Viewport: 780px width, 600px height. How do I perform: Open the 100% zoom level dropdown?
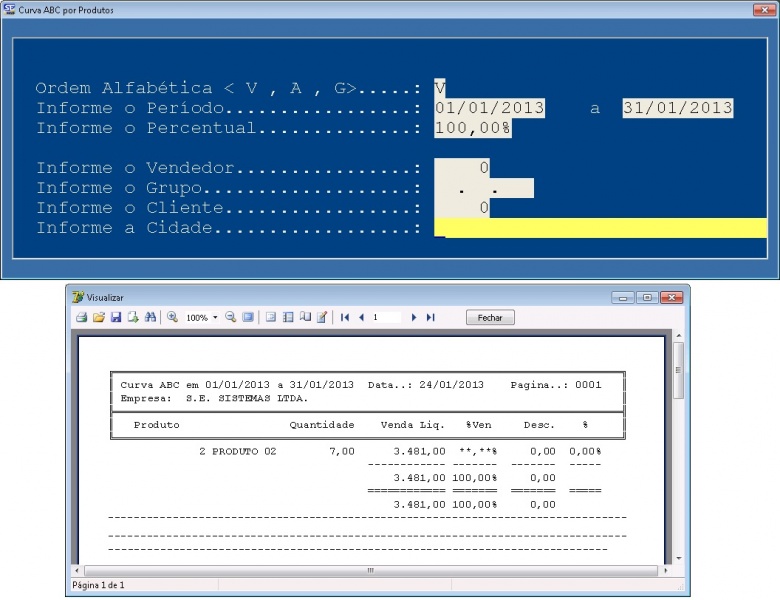(x=214, y=317)
